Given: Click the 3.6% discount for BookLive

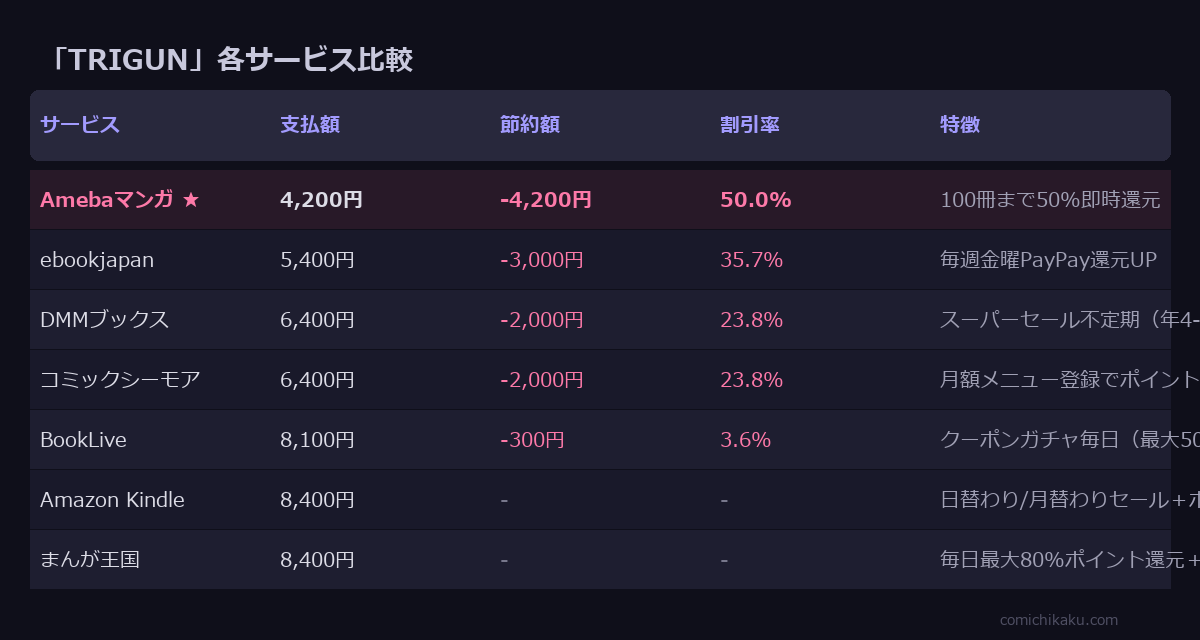Looking at the screenshot, I should click(x=745, y=440).
